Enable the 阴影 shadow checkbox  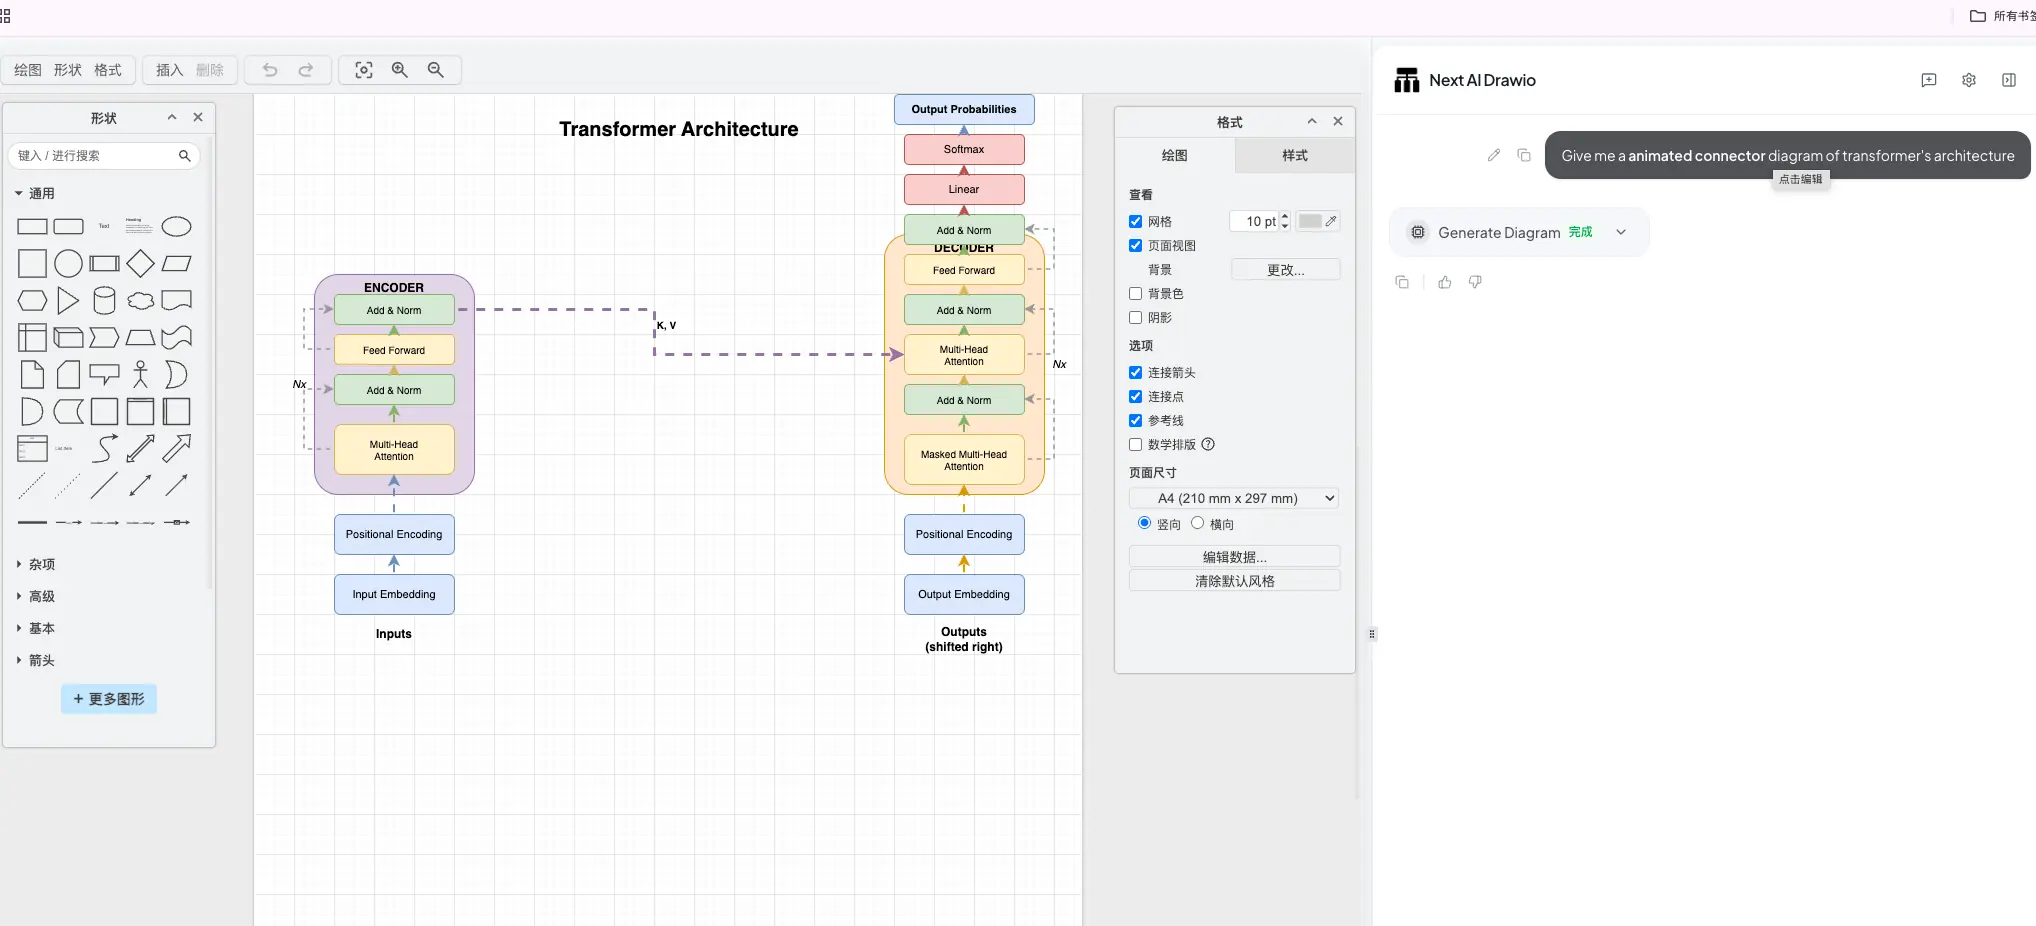tap(1135, 318)
